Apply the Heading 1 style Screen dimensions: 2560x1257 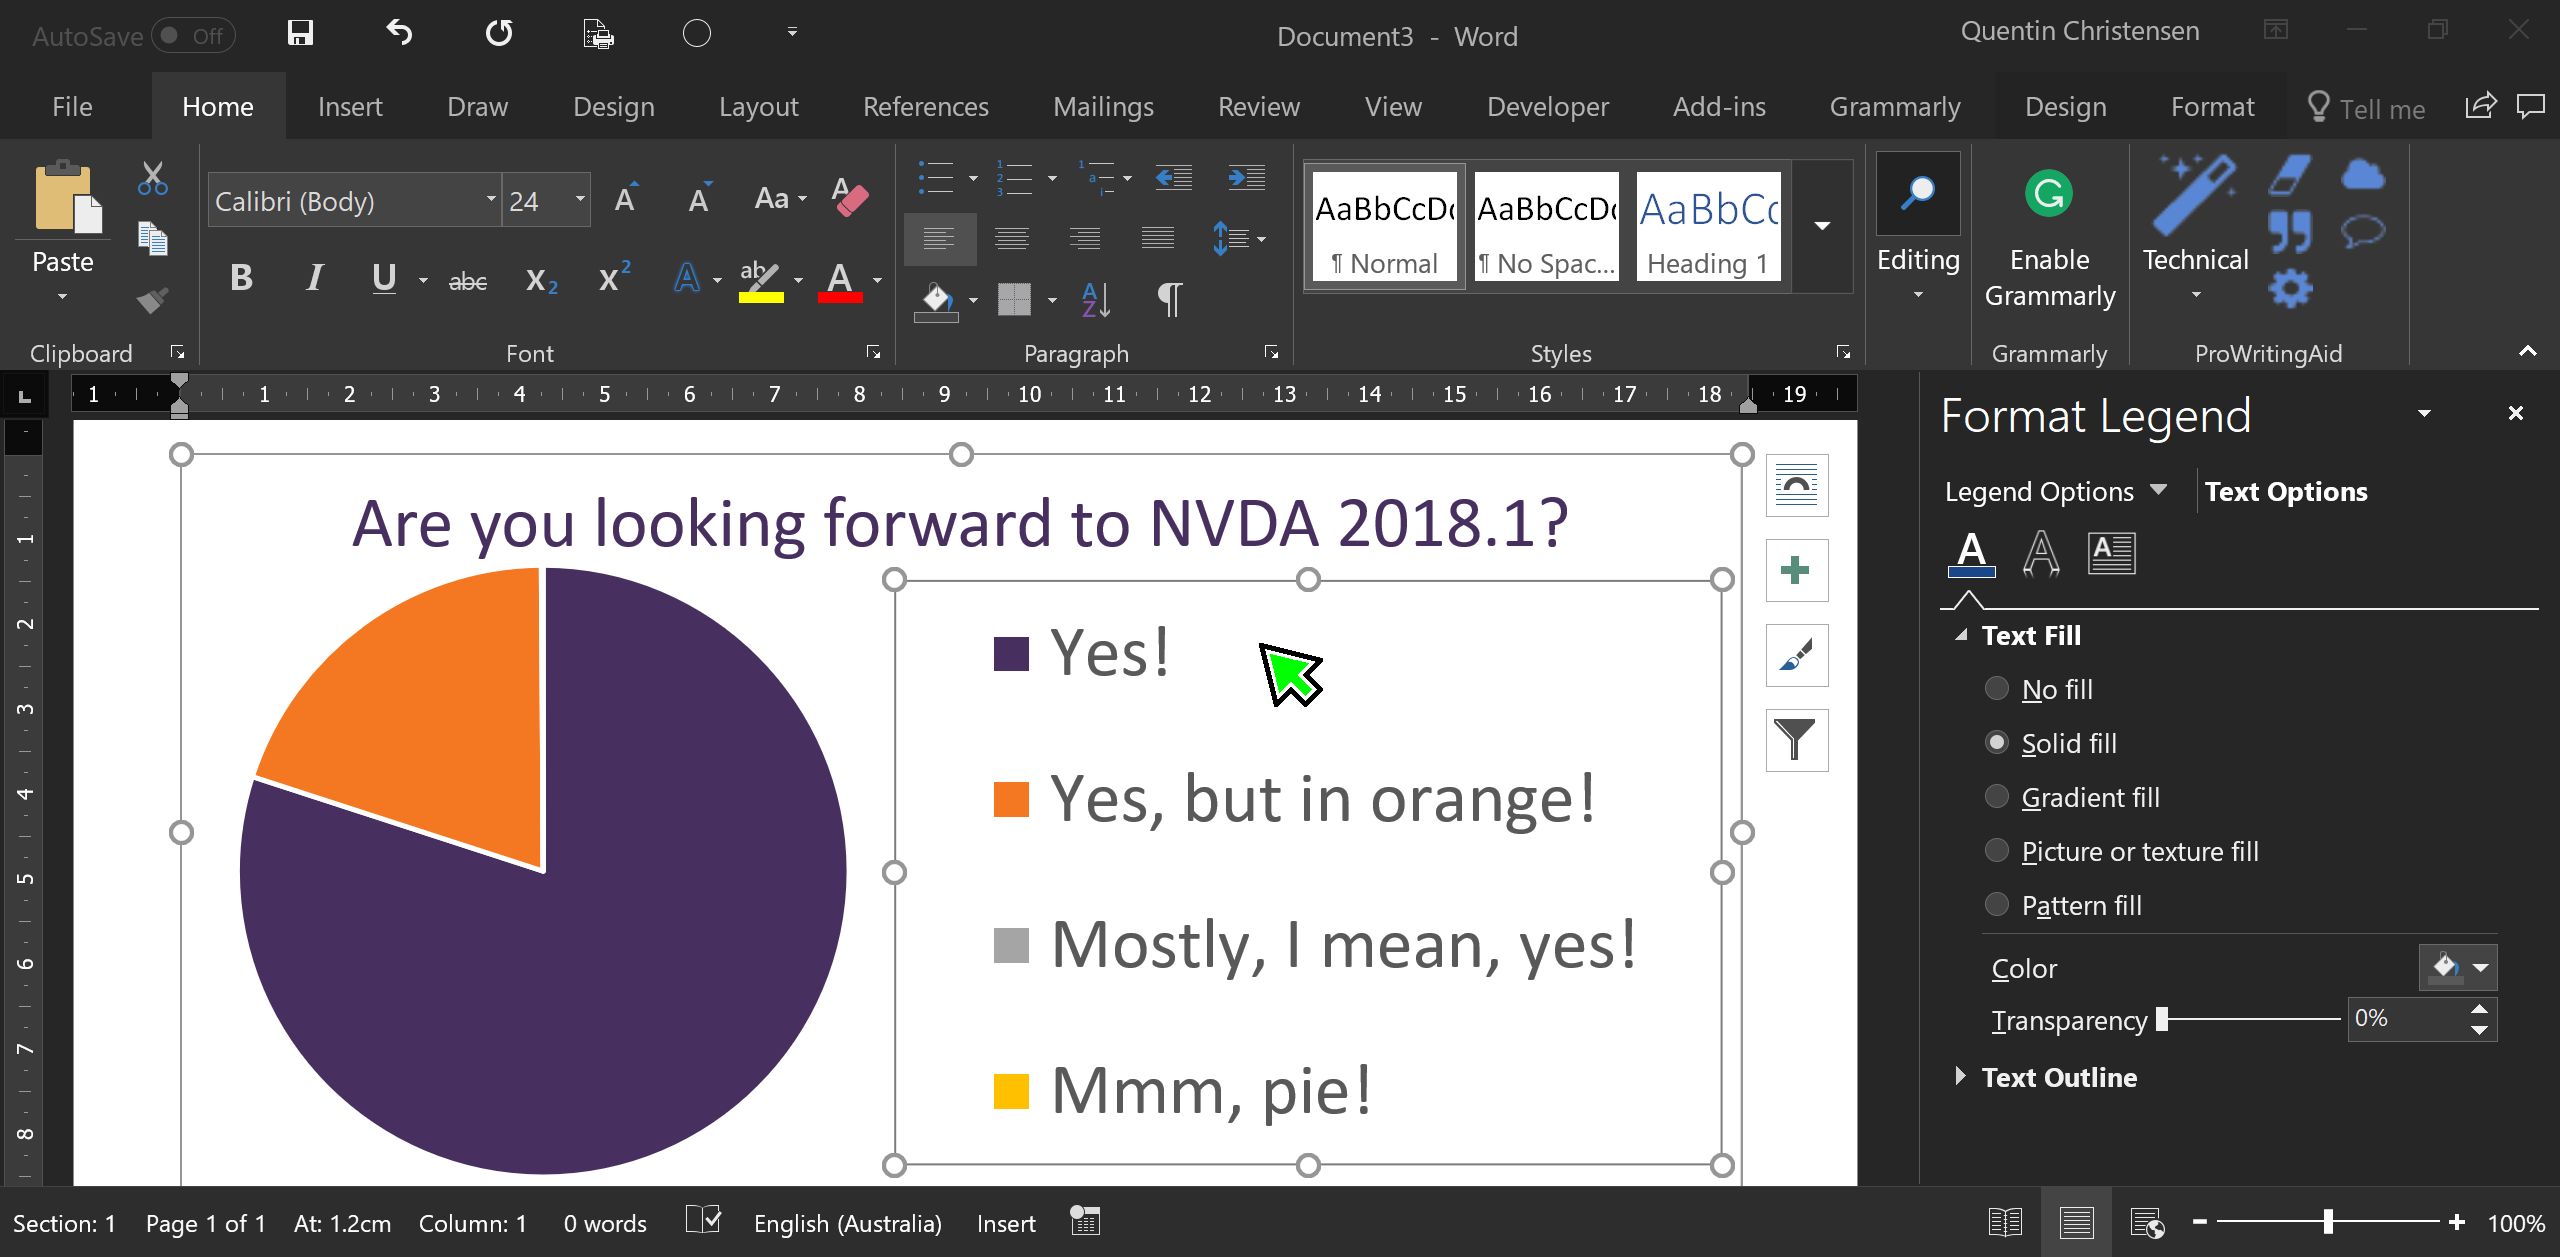1708,226
